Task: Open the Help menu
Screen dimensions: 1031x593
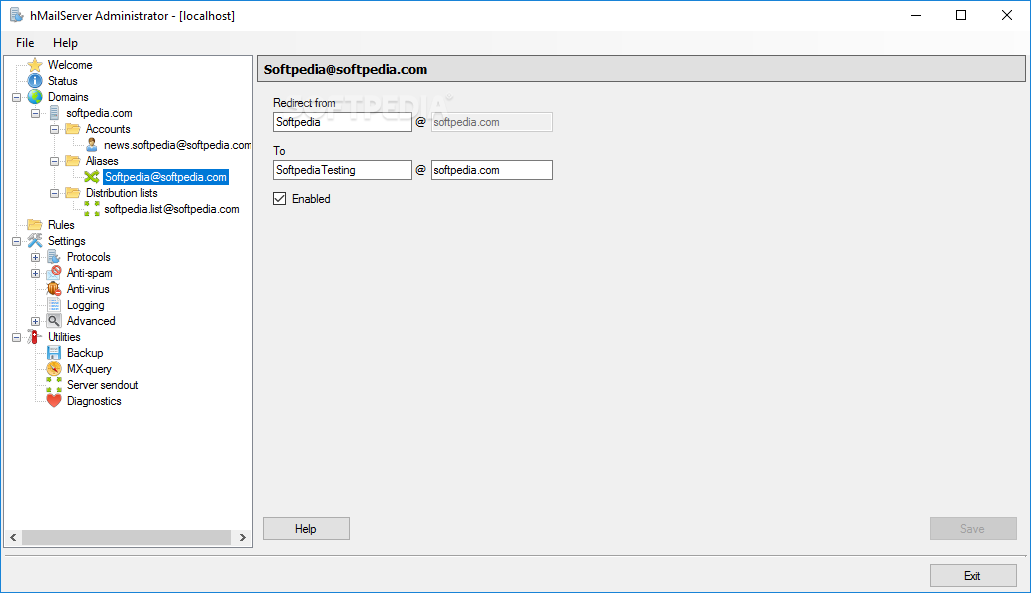Action: pyautogui.click(x=65, y=43)
